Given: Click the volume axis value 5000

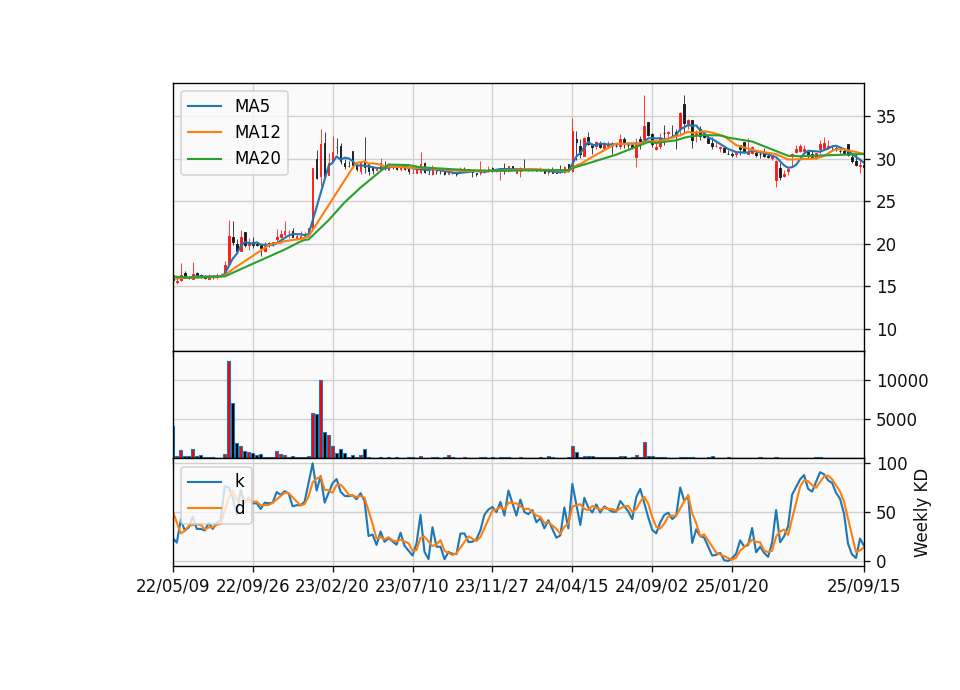Looking at the screenshot, I should point(897,420).
